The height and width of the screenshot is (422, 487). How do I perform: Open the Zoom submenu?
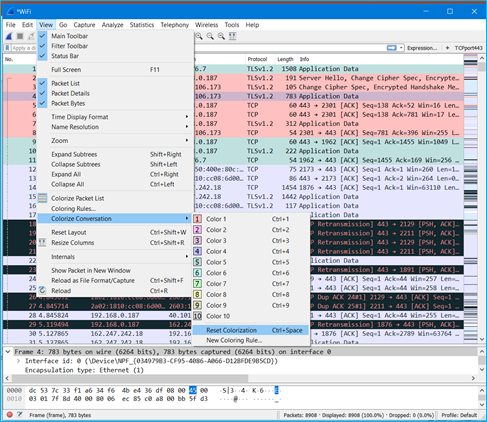(x=115, y=141)
